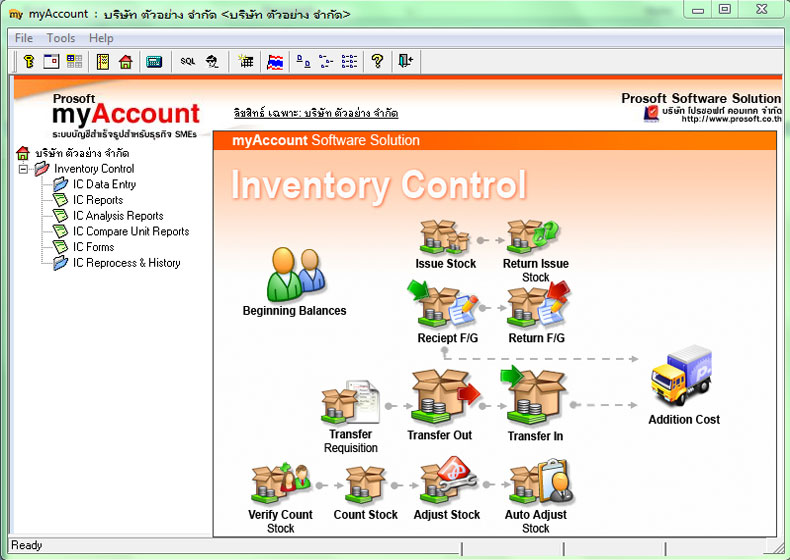This screenshot has height=560, width=790.
Task: Open Auto Adjust Stock icon
Action: [540, 481]
